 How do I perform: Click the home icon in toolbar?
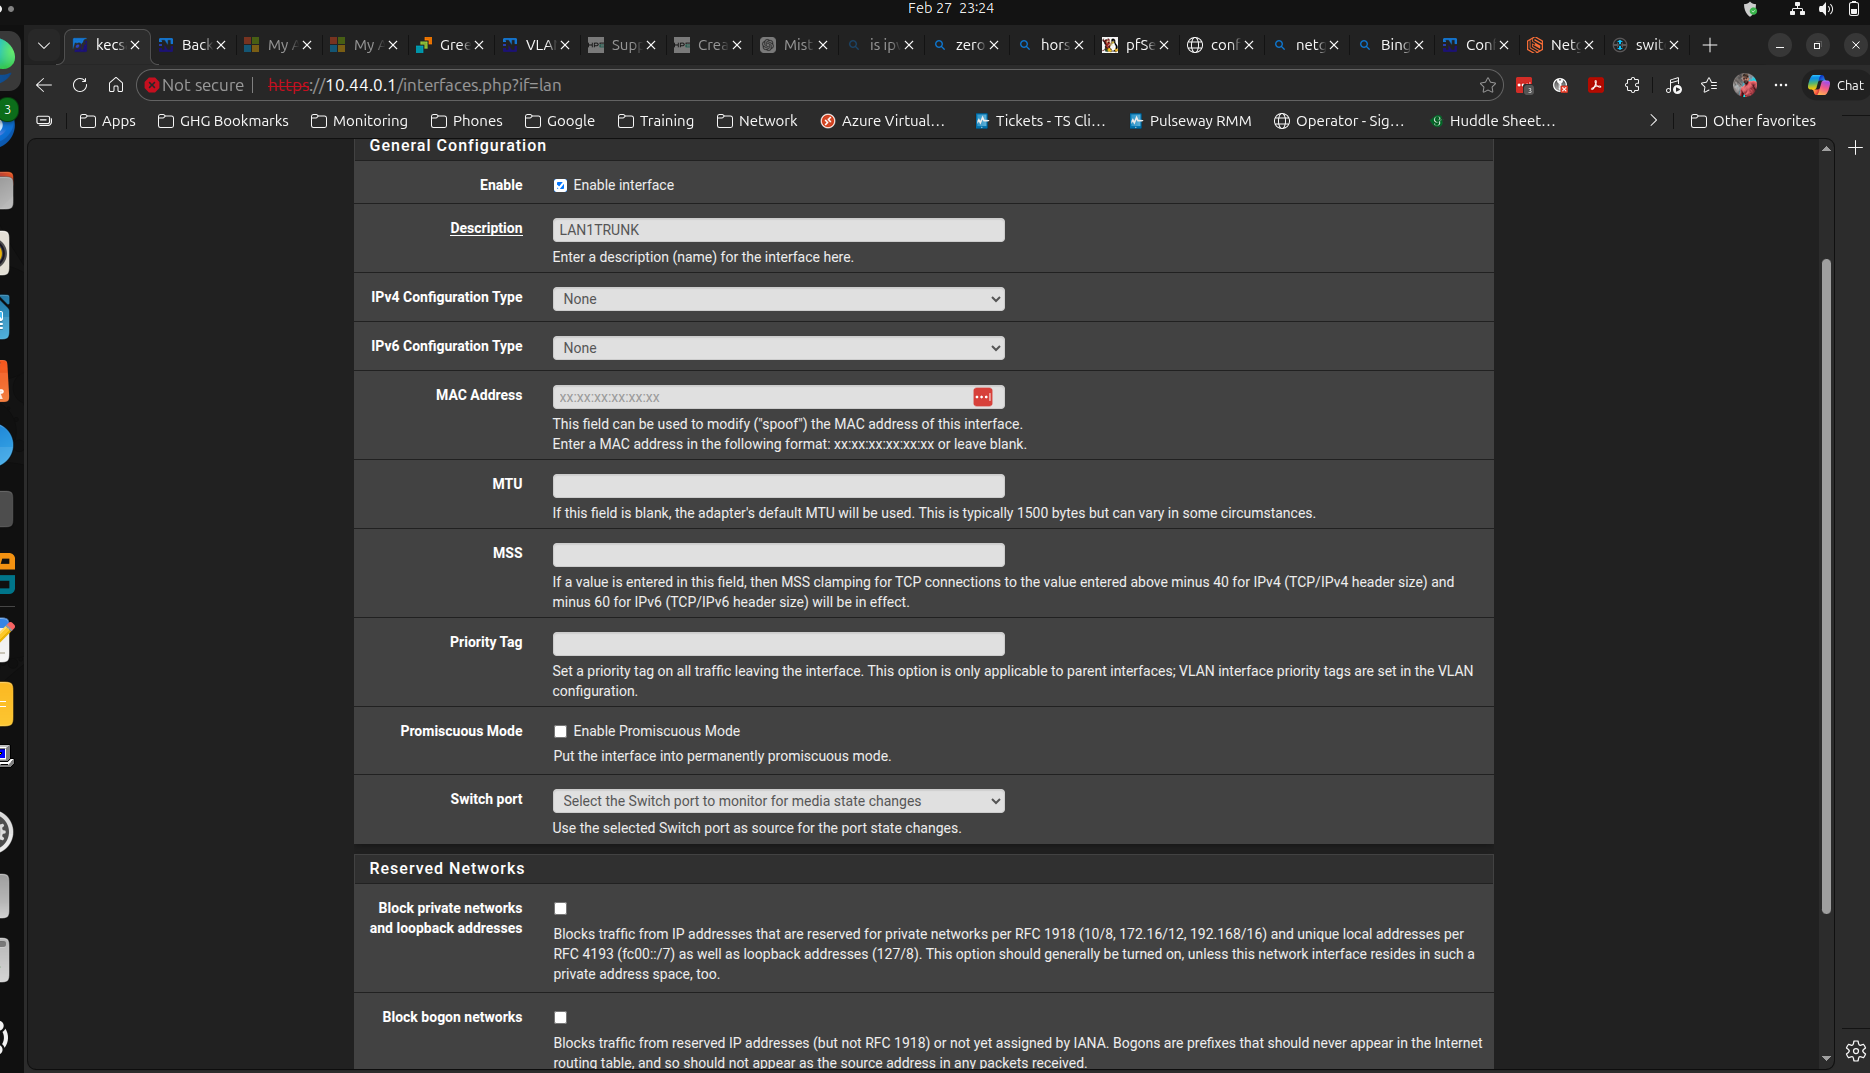(116, 85)
